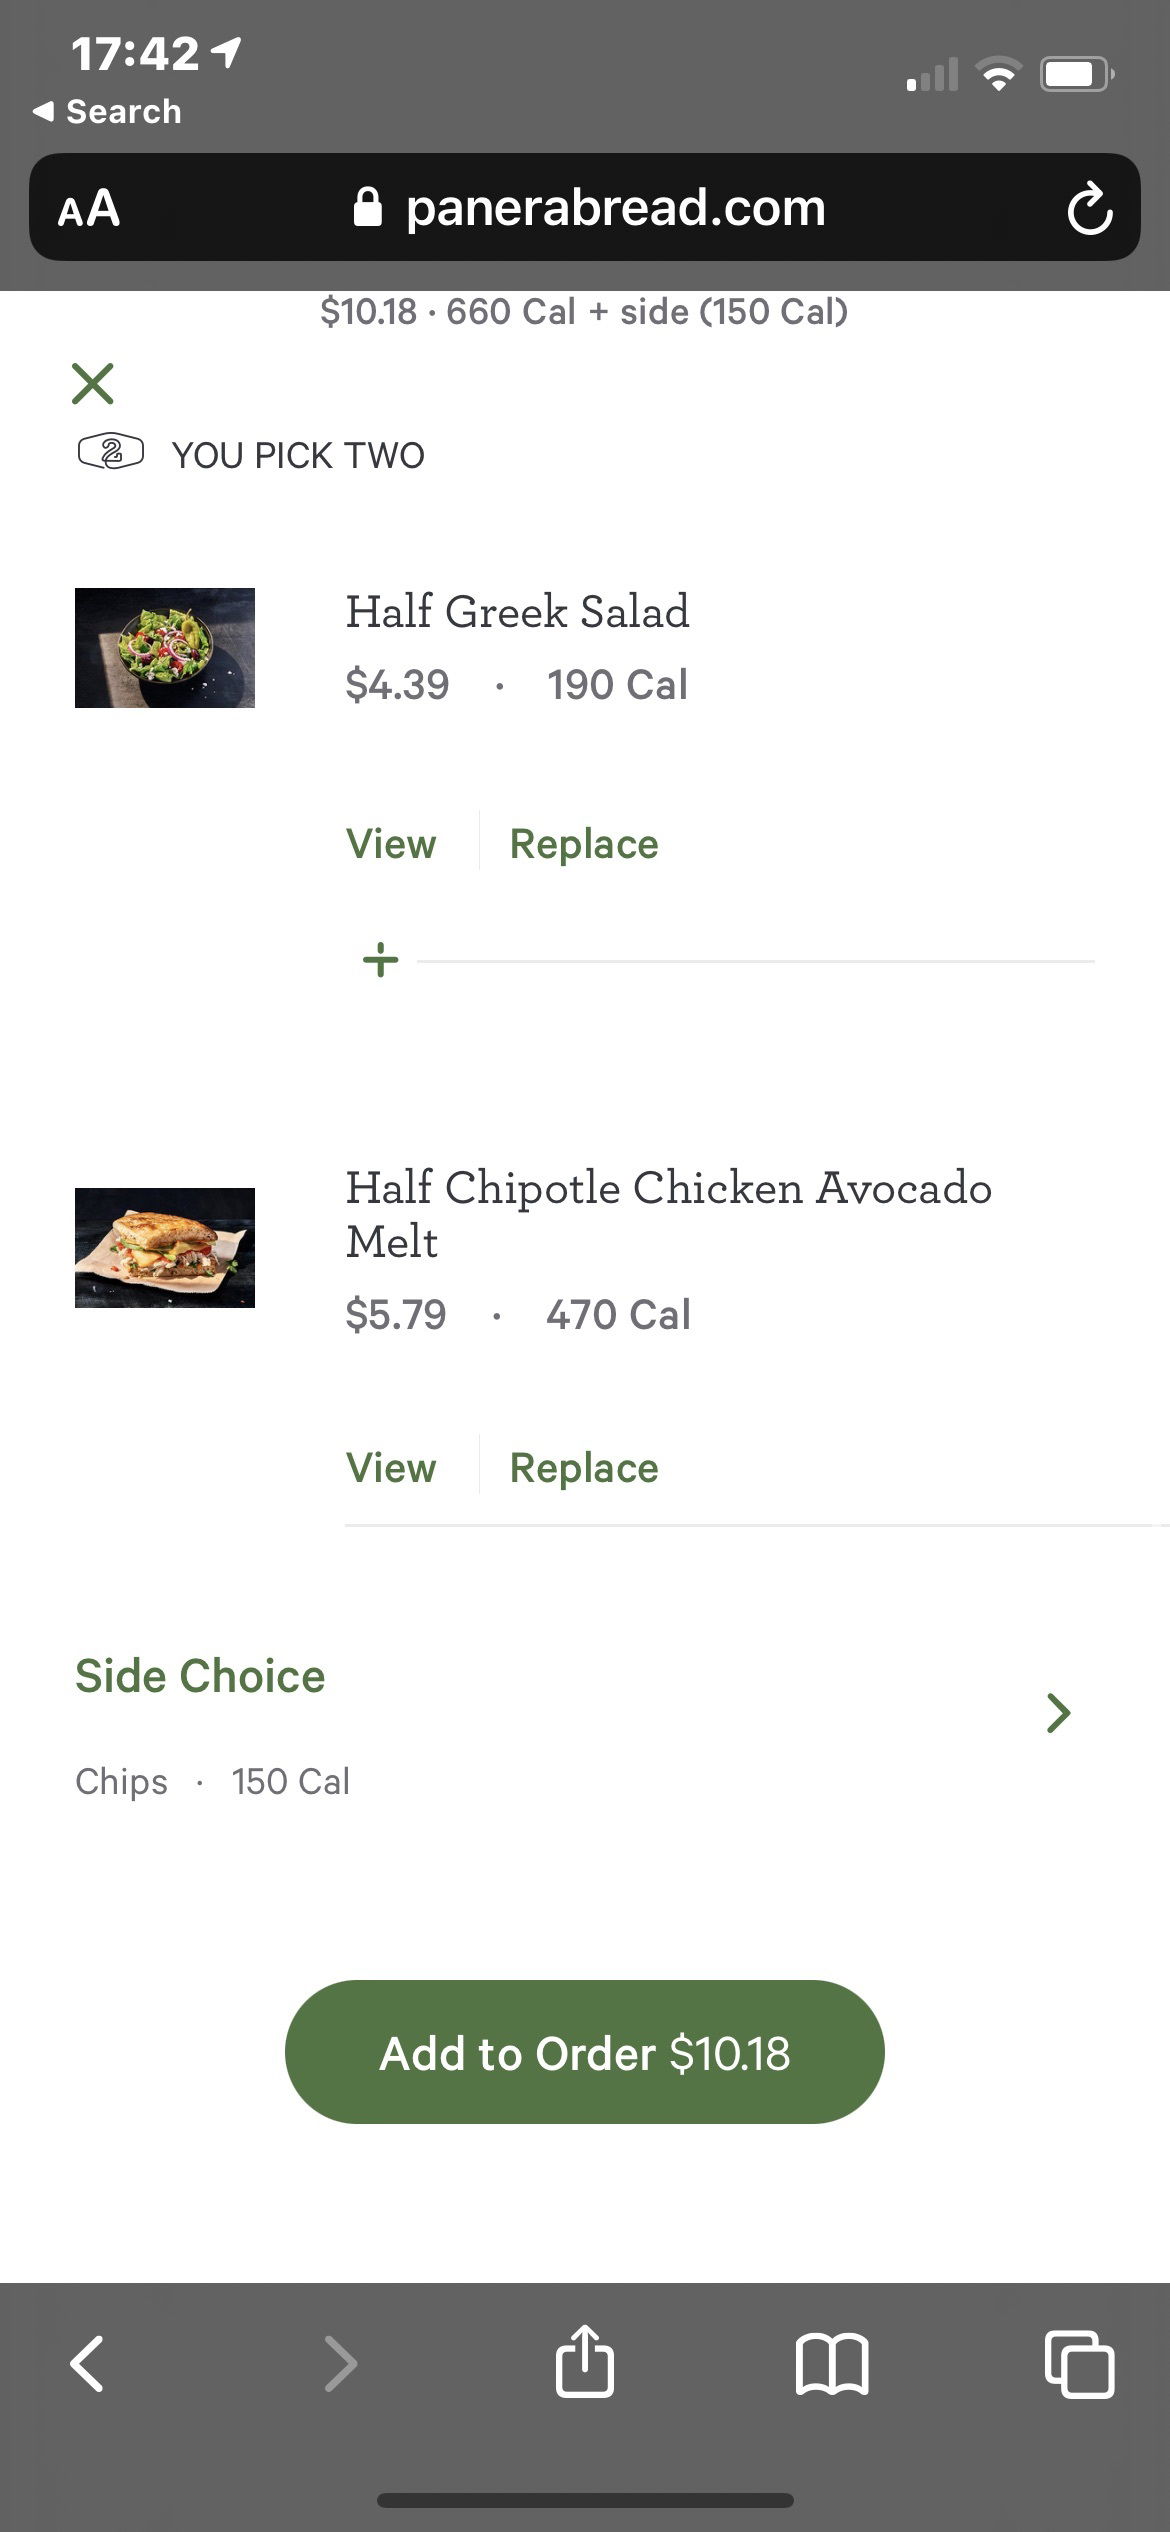Image resolution: width=1170 pixels, height=2532 pixels.
Task: Replace the Half Greek Salad
Action: [584, 844]
